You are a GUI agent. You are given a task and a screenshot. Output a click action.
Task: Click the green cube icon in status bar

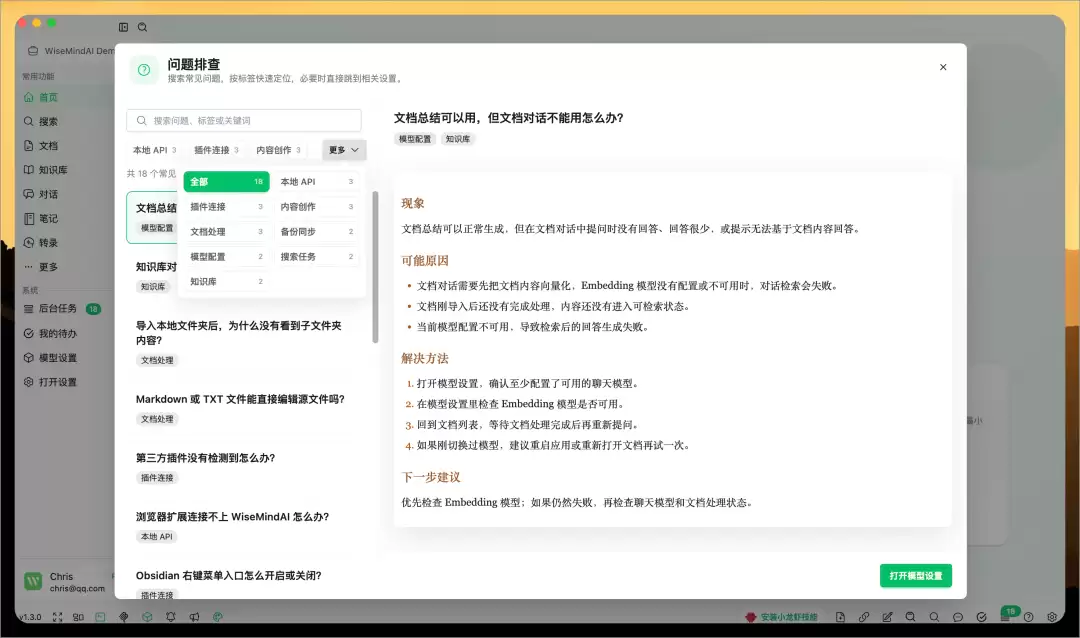click(147, 617)
